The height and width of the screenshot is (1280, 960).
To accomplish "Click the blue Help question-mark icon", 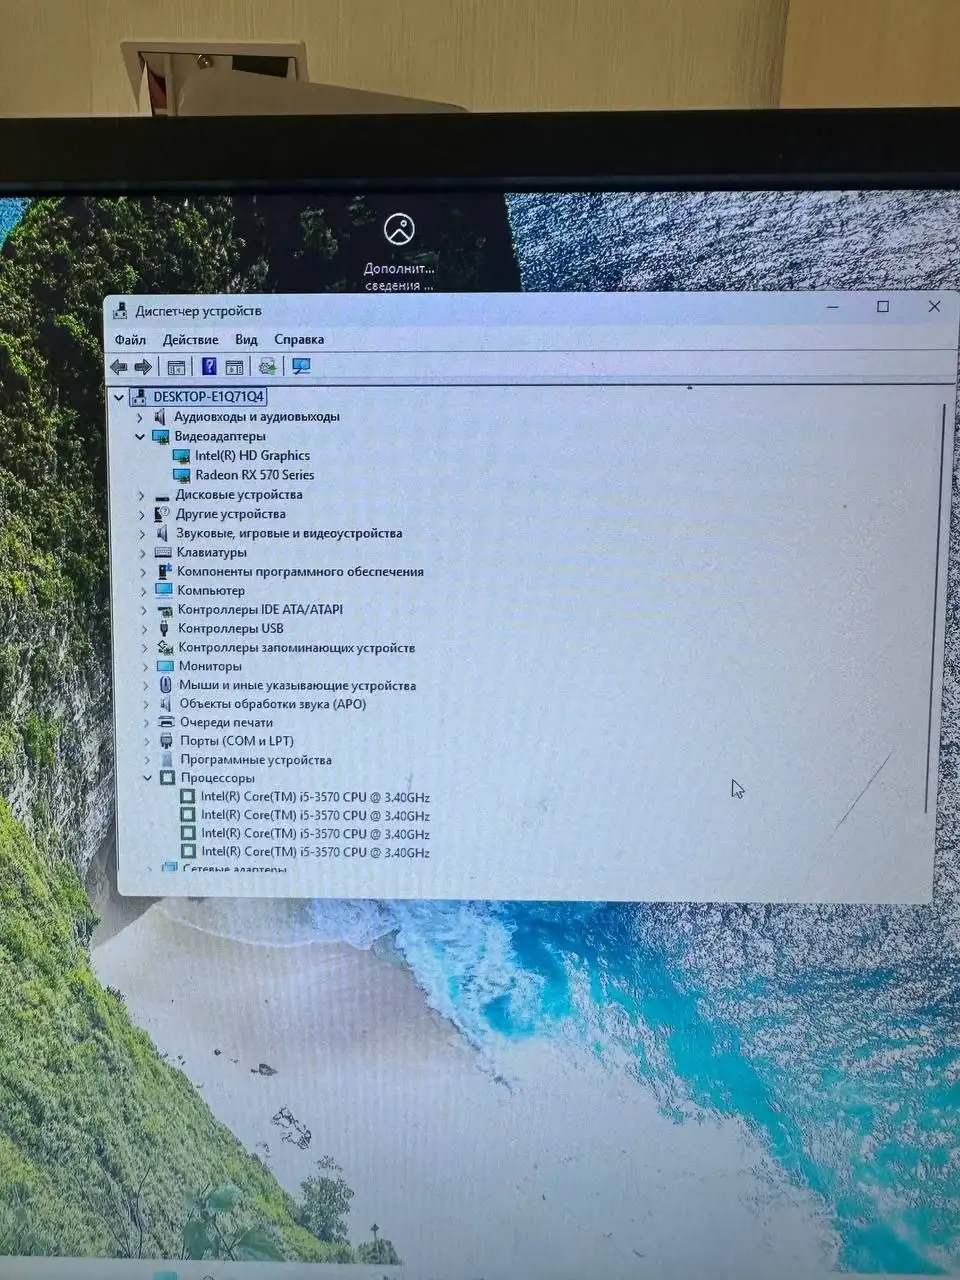I will pos(208,367).
